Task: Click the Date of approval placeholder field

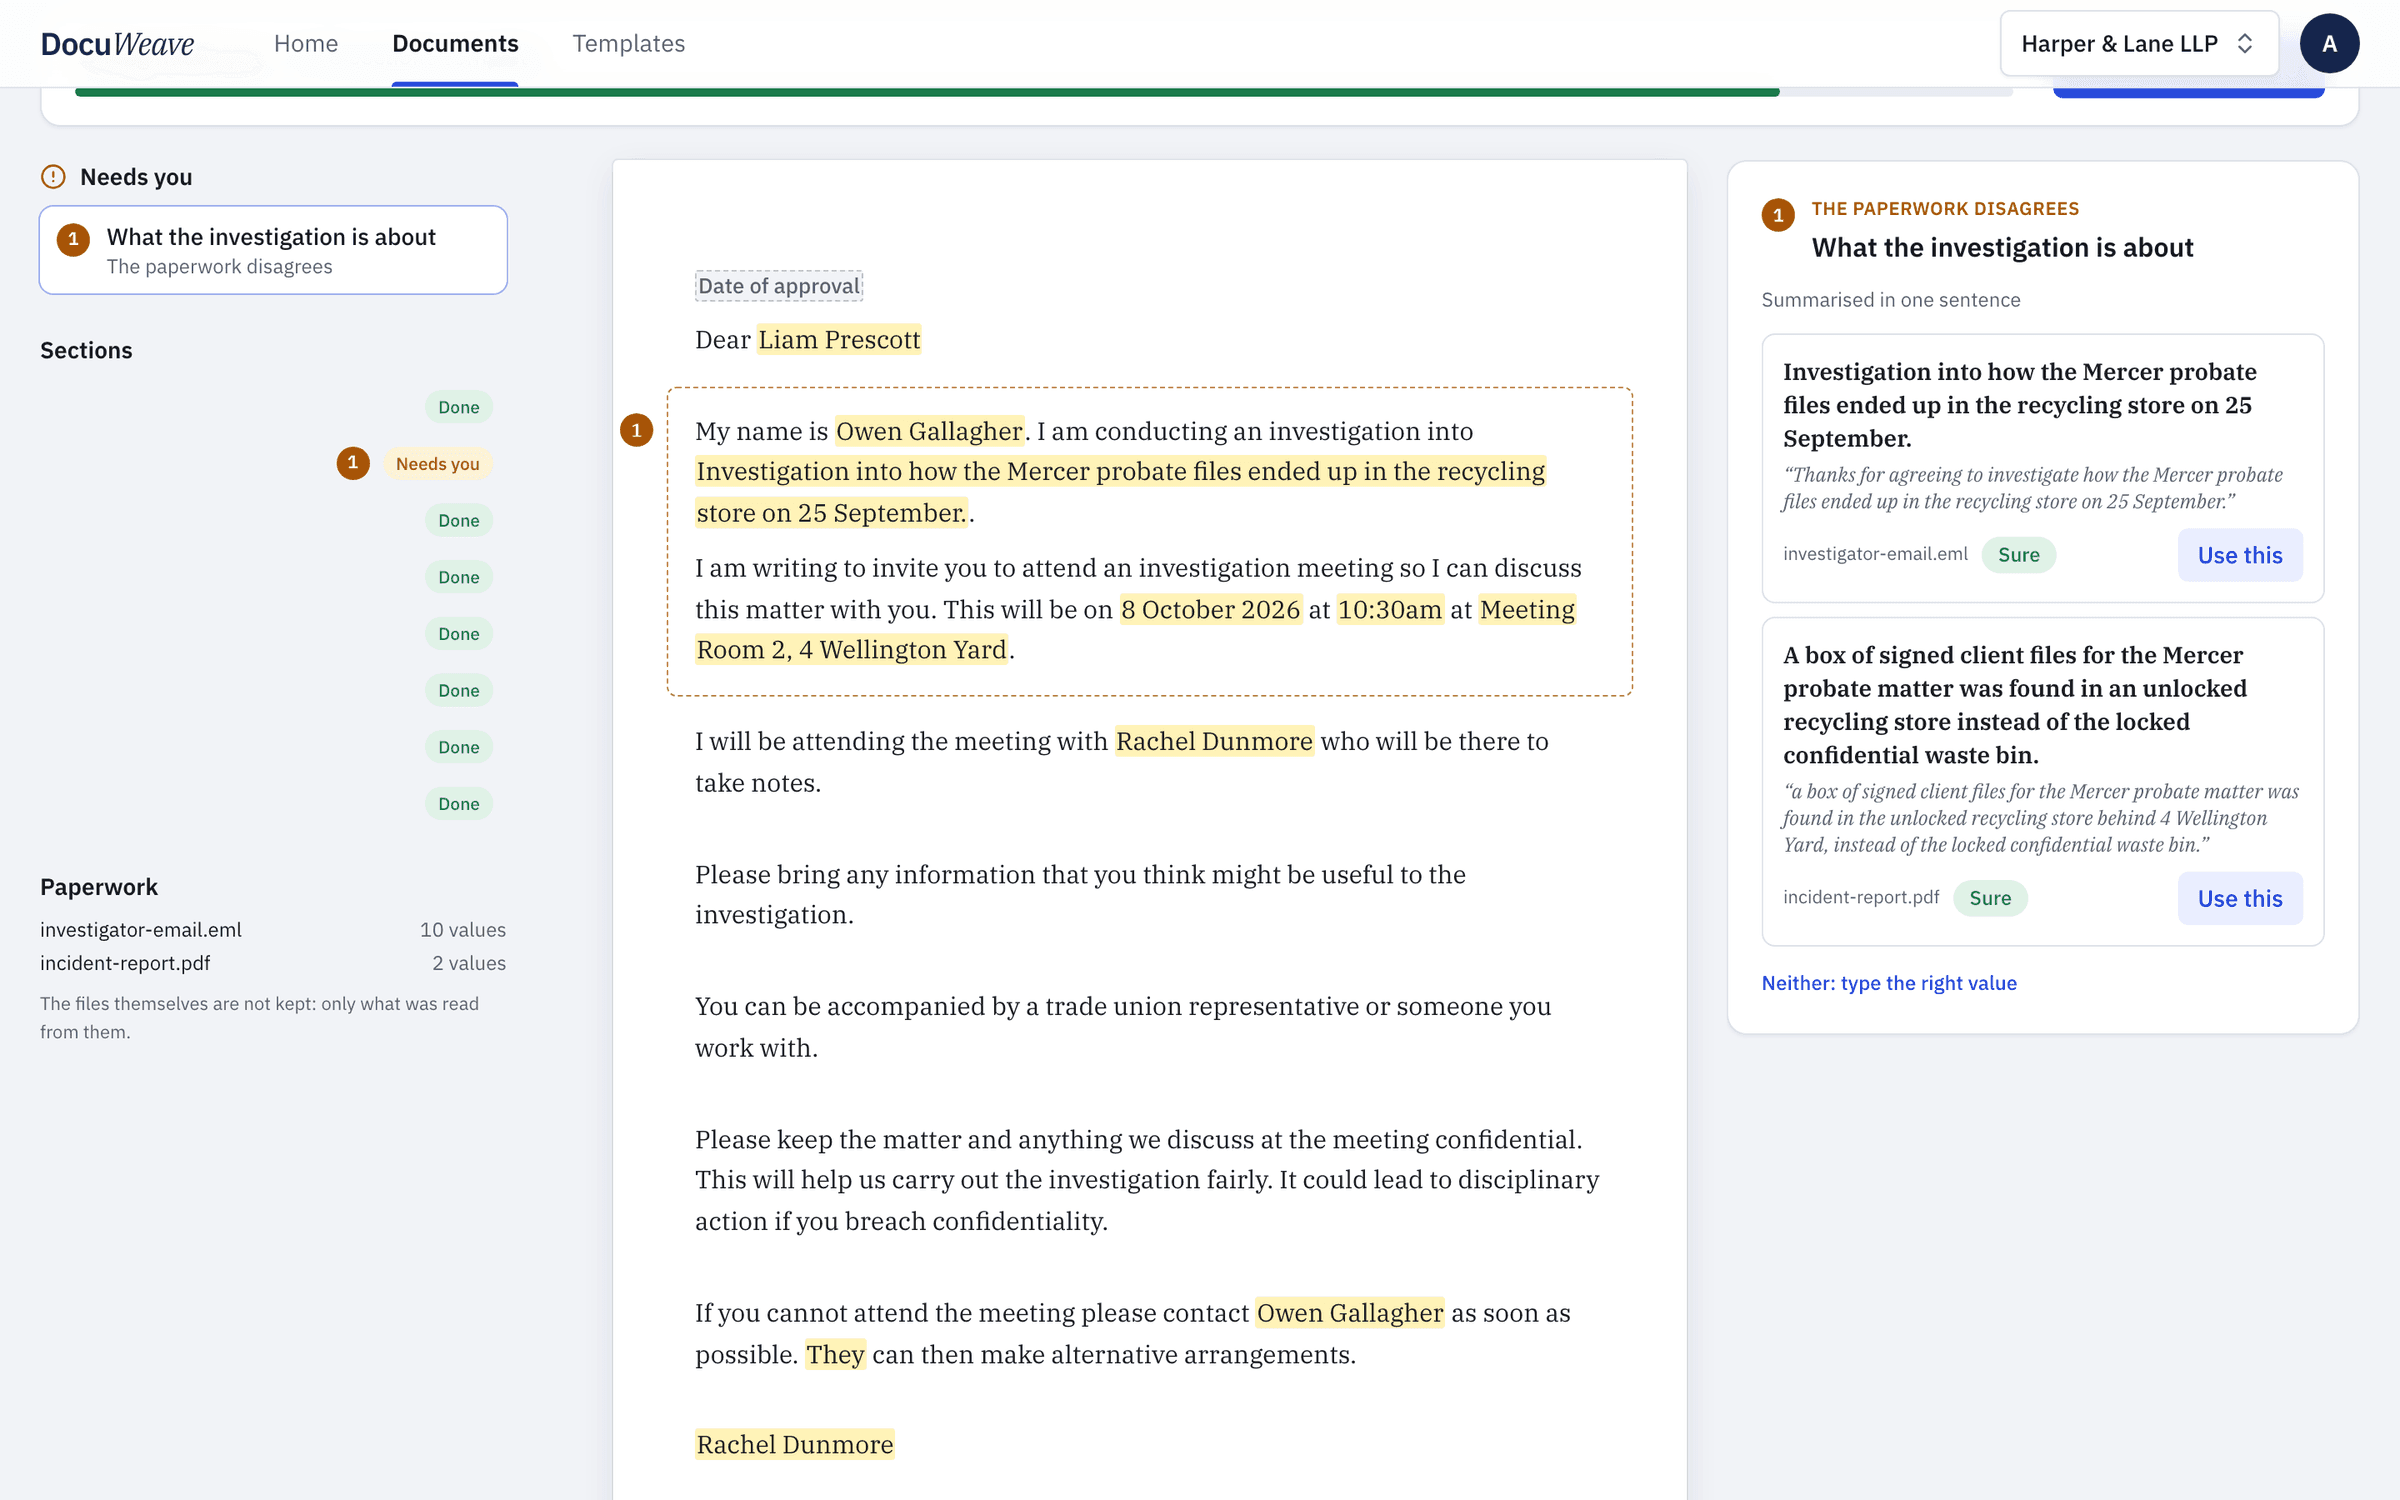Action: pos(779,286)
